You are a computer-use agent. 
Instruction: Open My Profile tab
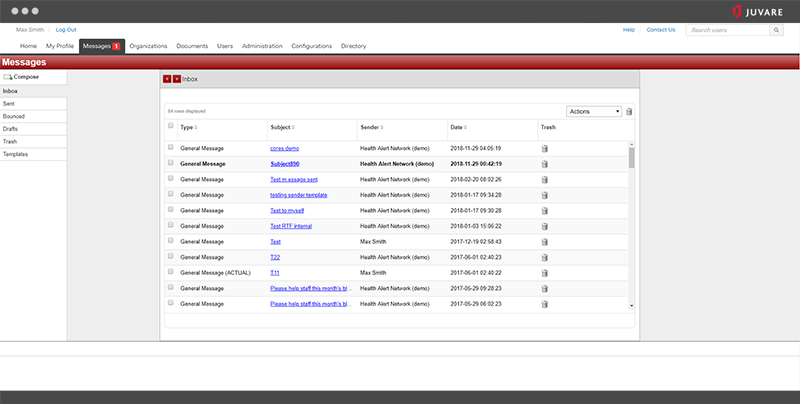[x=60, y=46]
